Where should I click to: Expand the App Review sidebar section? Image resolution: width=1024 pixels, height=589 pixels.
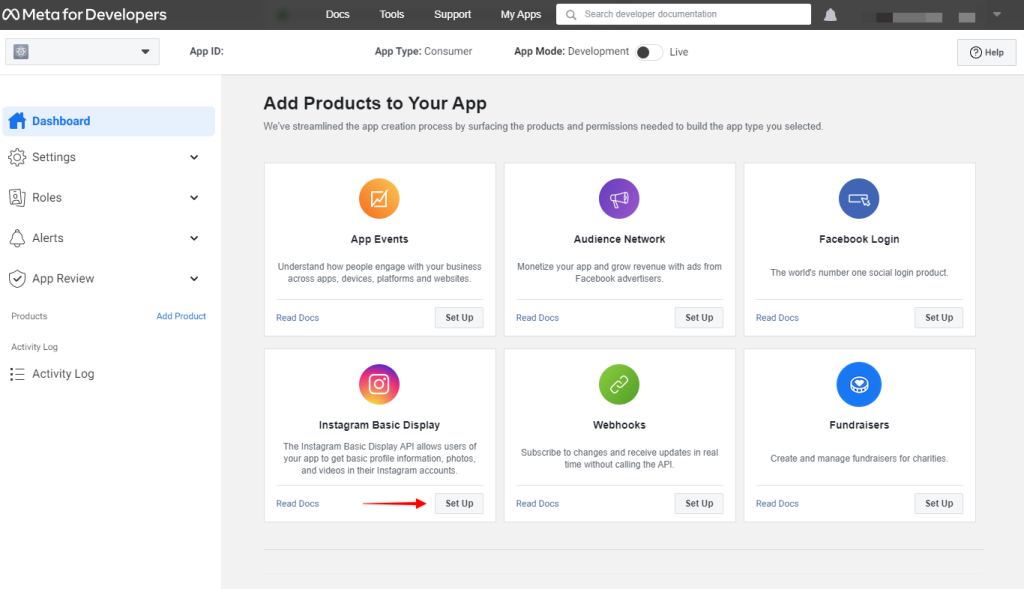[194, 279]
